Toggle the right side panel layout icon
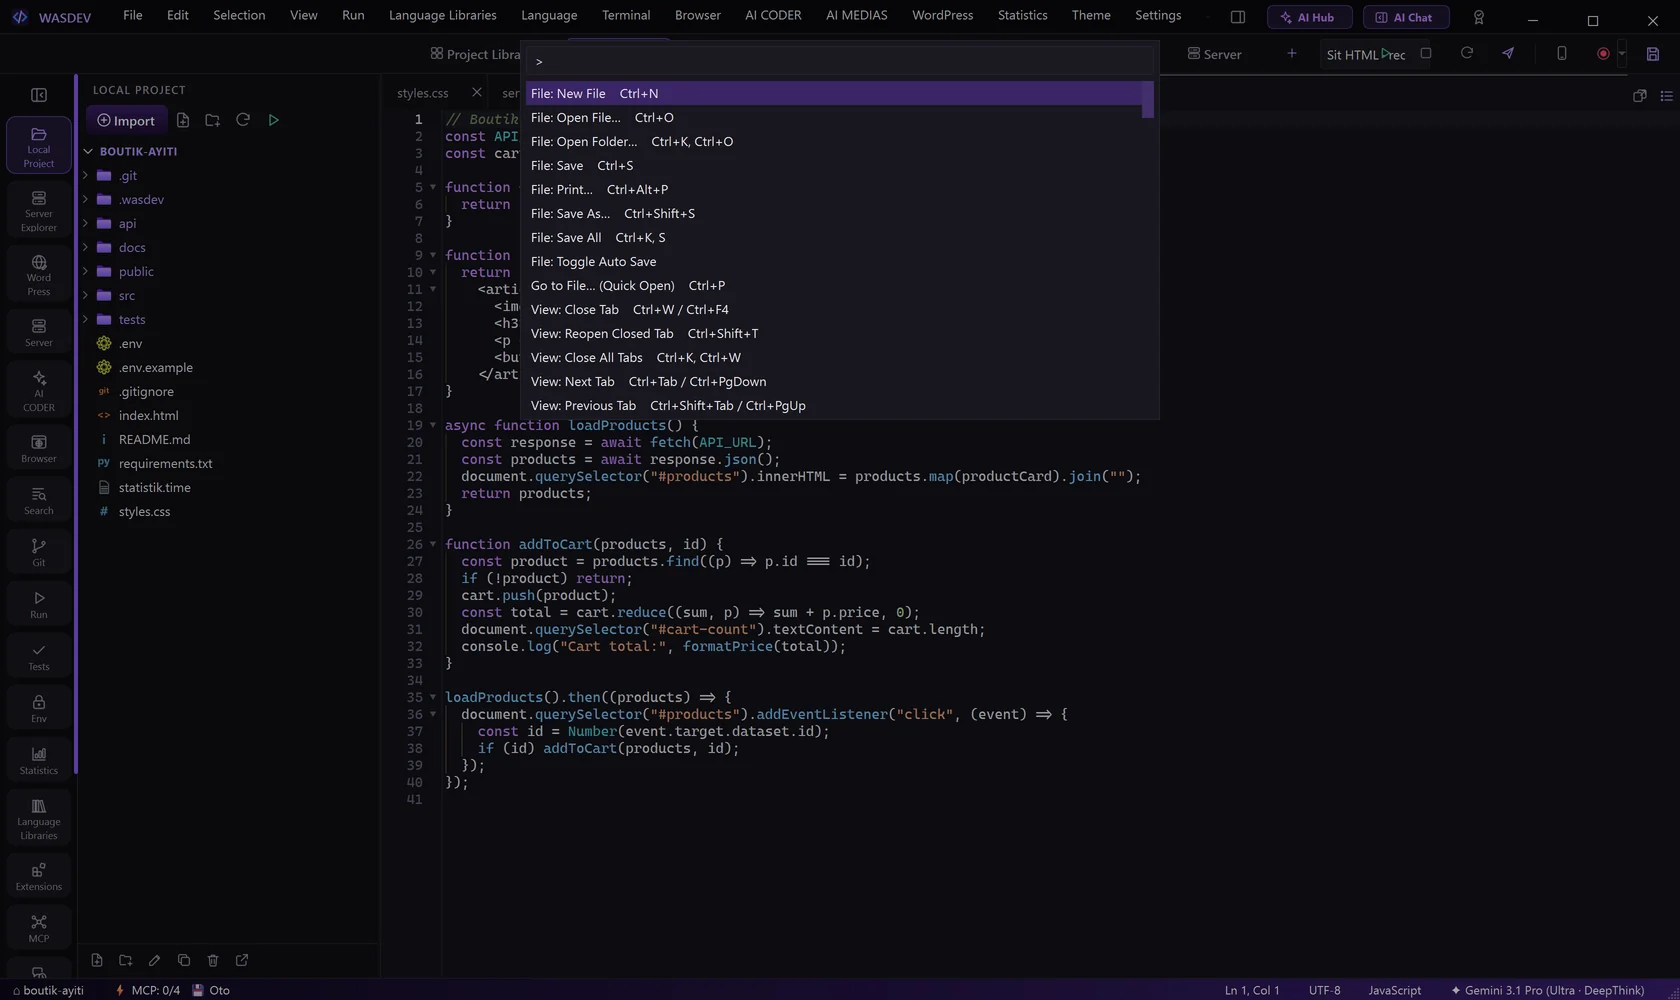The height and width of the screenshot is (1000, 1680). (x=1238, y=17)
